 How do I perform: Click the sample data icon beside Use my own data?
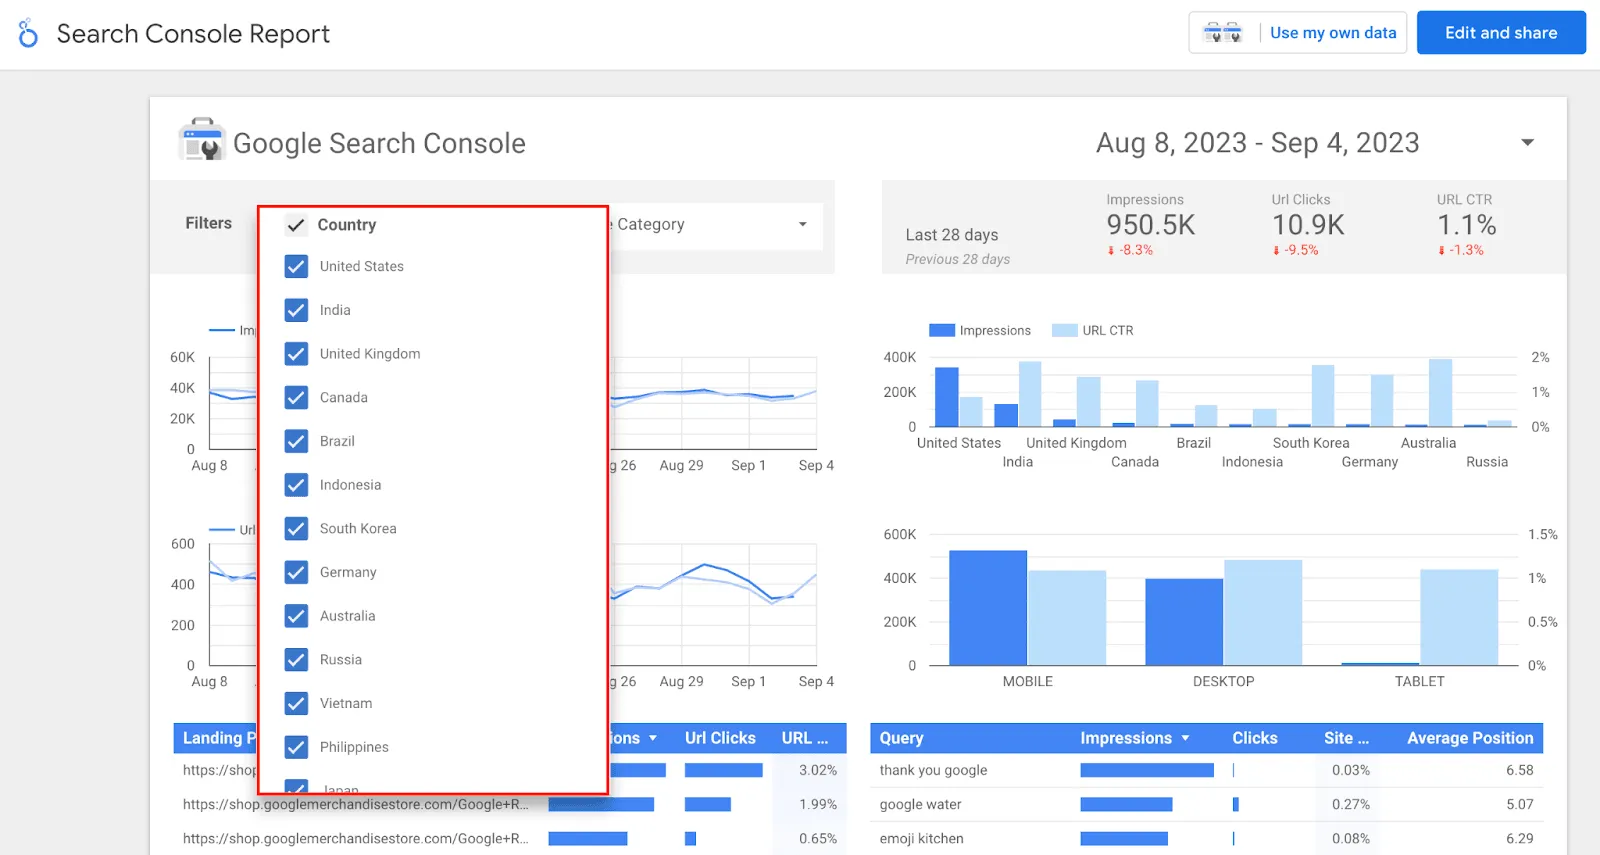(1222, 33)
